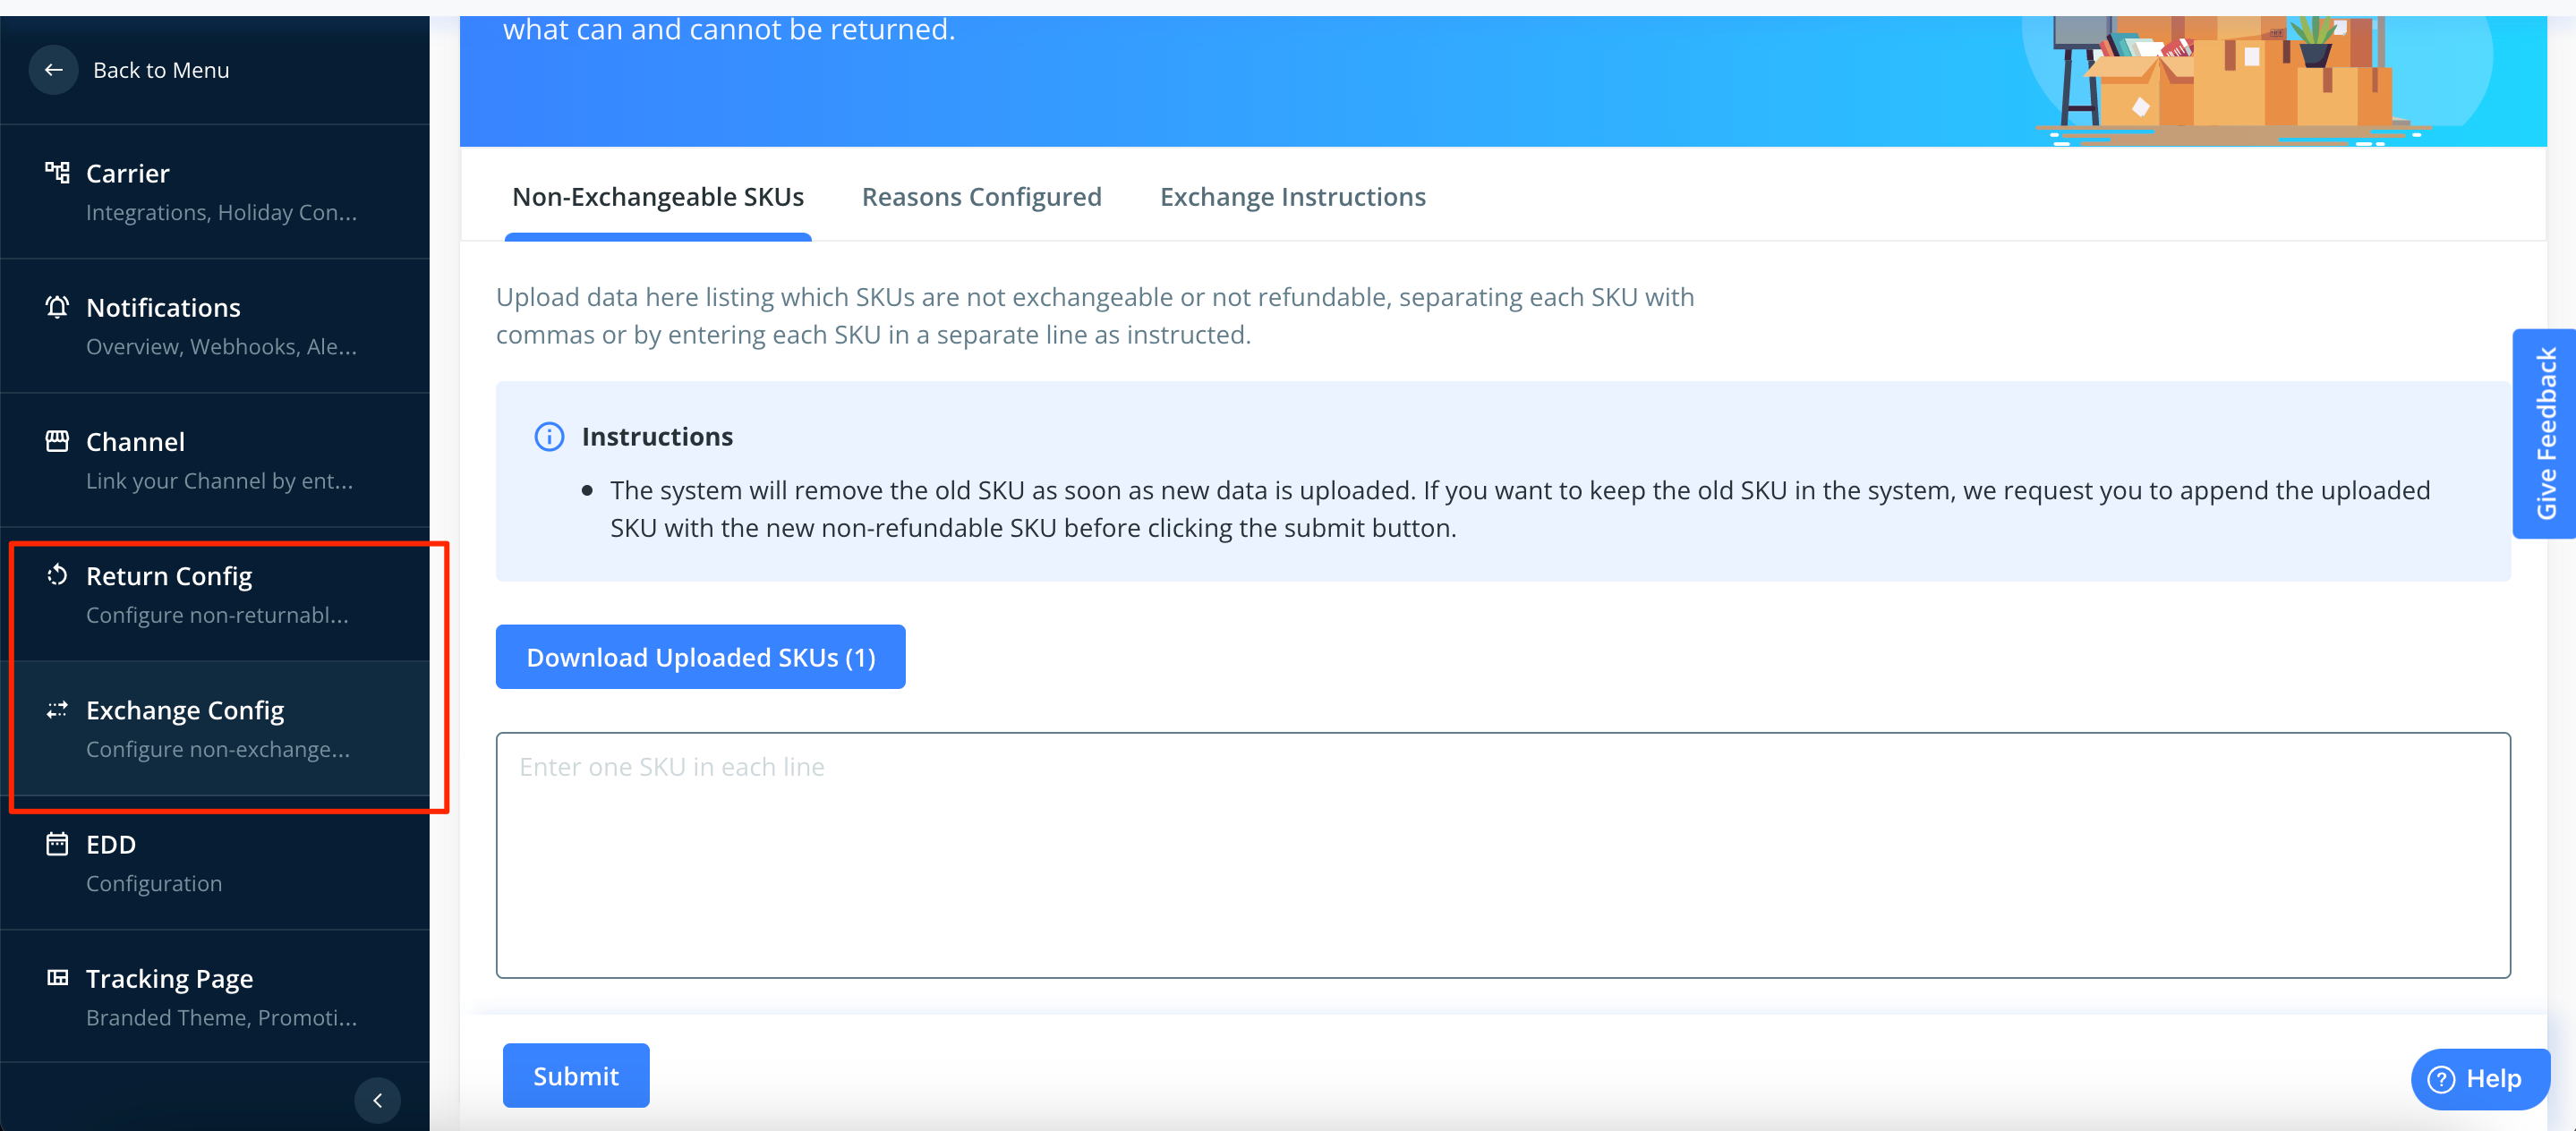Go to EDD Configuration menu entry

coord(154,862)
